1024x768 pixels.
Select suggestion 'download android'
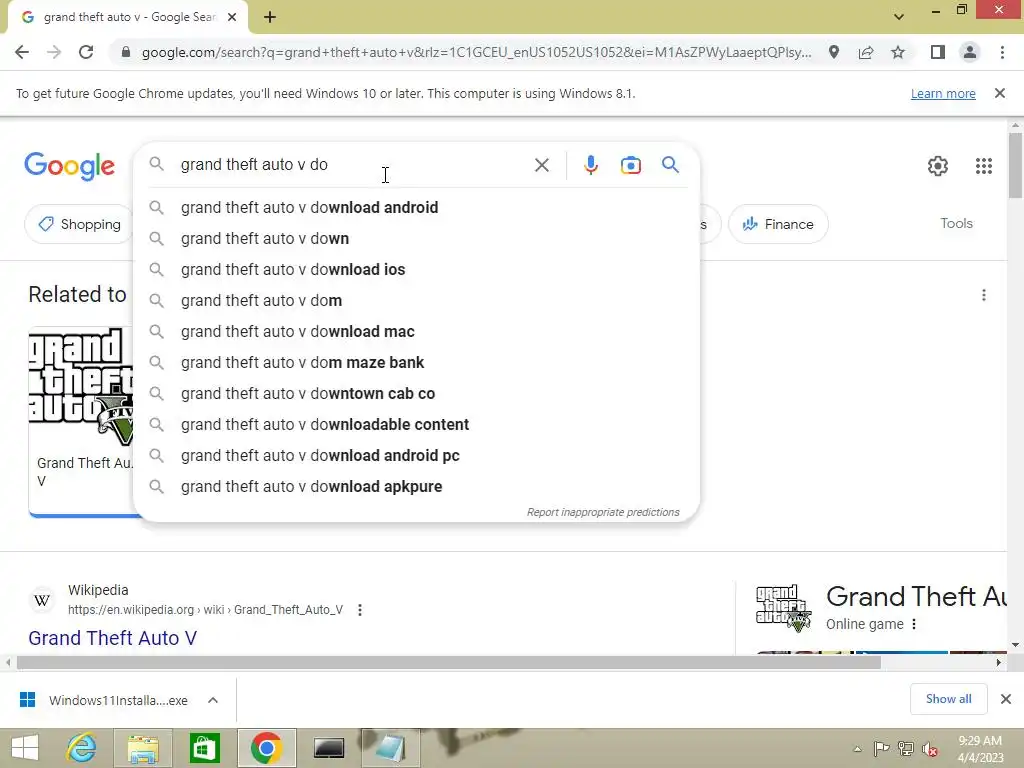(416, 208)
